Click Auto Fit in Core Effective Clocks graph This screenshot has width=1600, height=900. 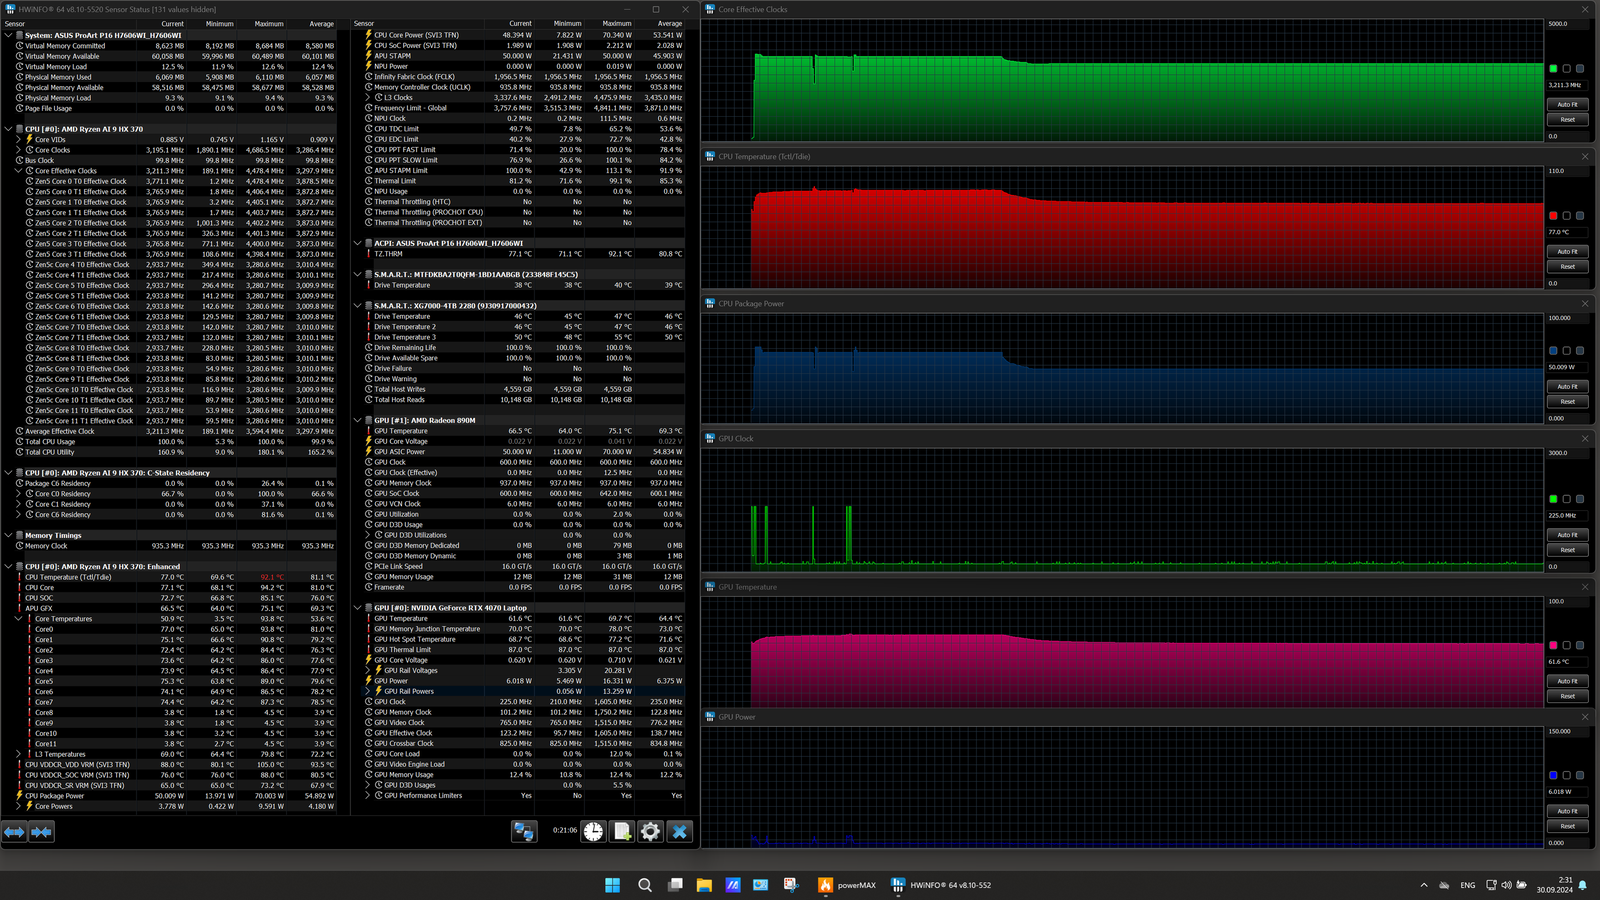(1567, 104)
